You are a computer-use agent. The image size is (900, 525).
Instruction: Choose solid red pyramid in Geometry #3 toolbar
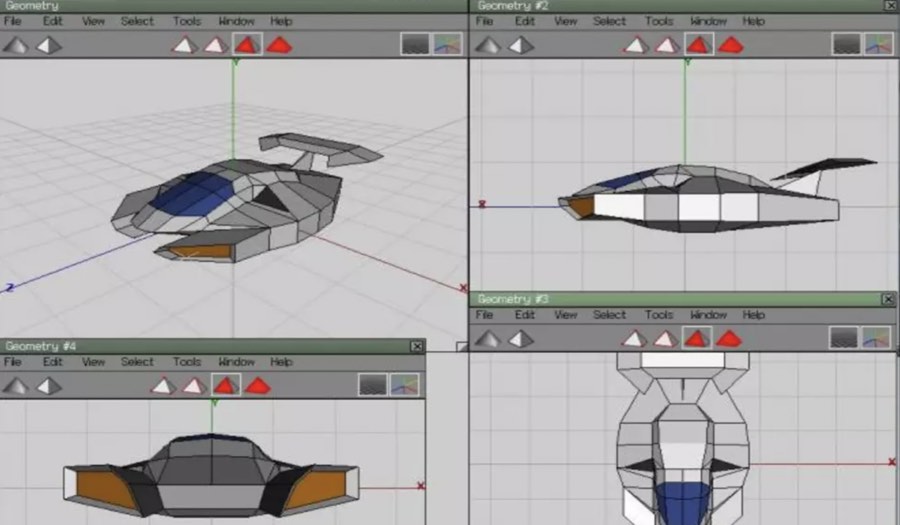click(x=729, y=338)
